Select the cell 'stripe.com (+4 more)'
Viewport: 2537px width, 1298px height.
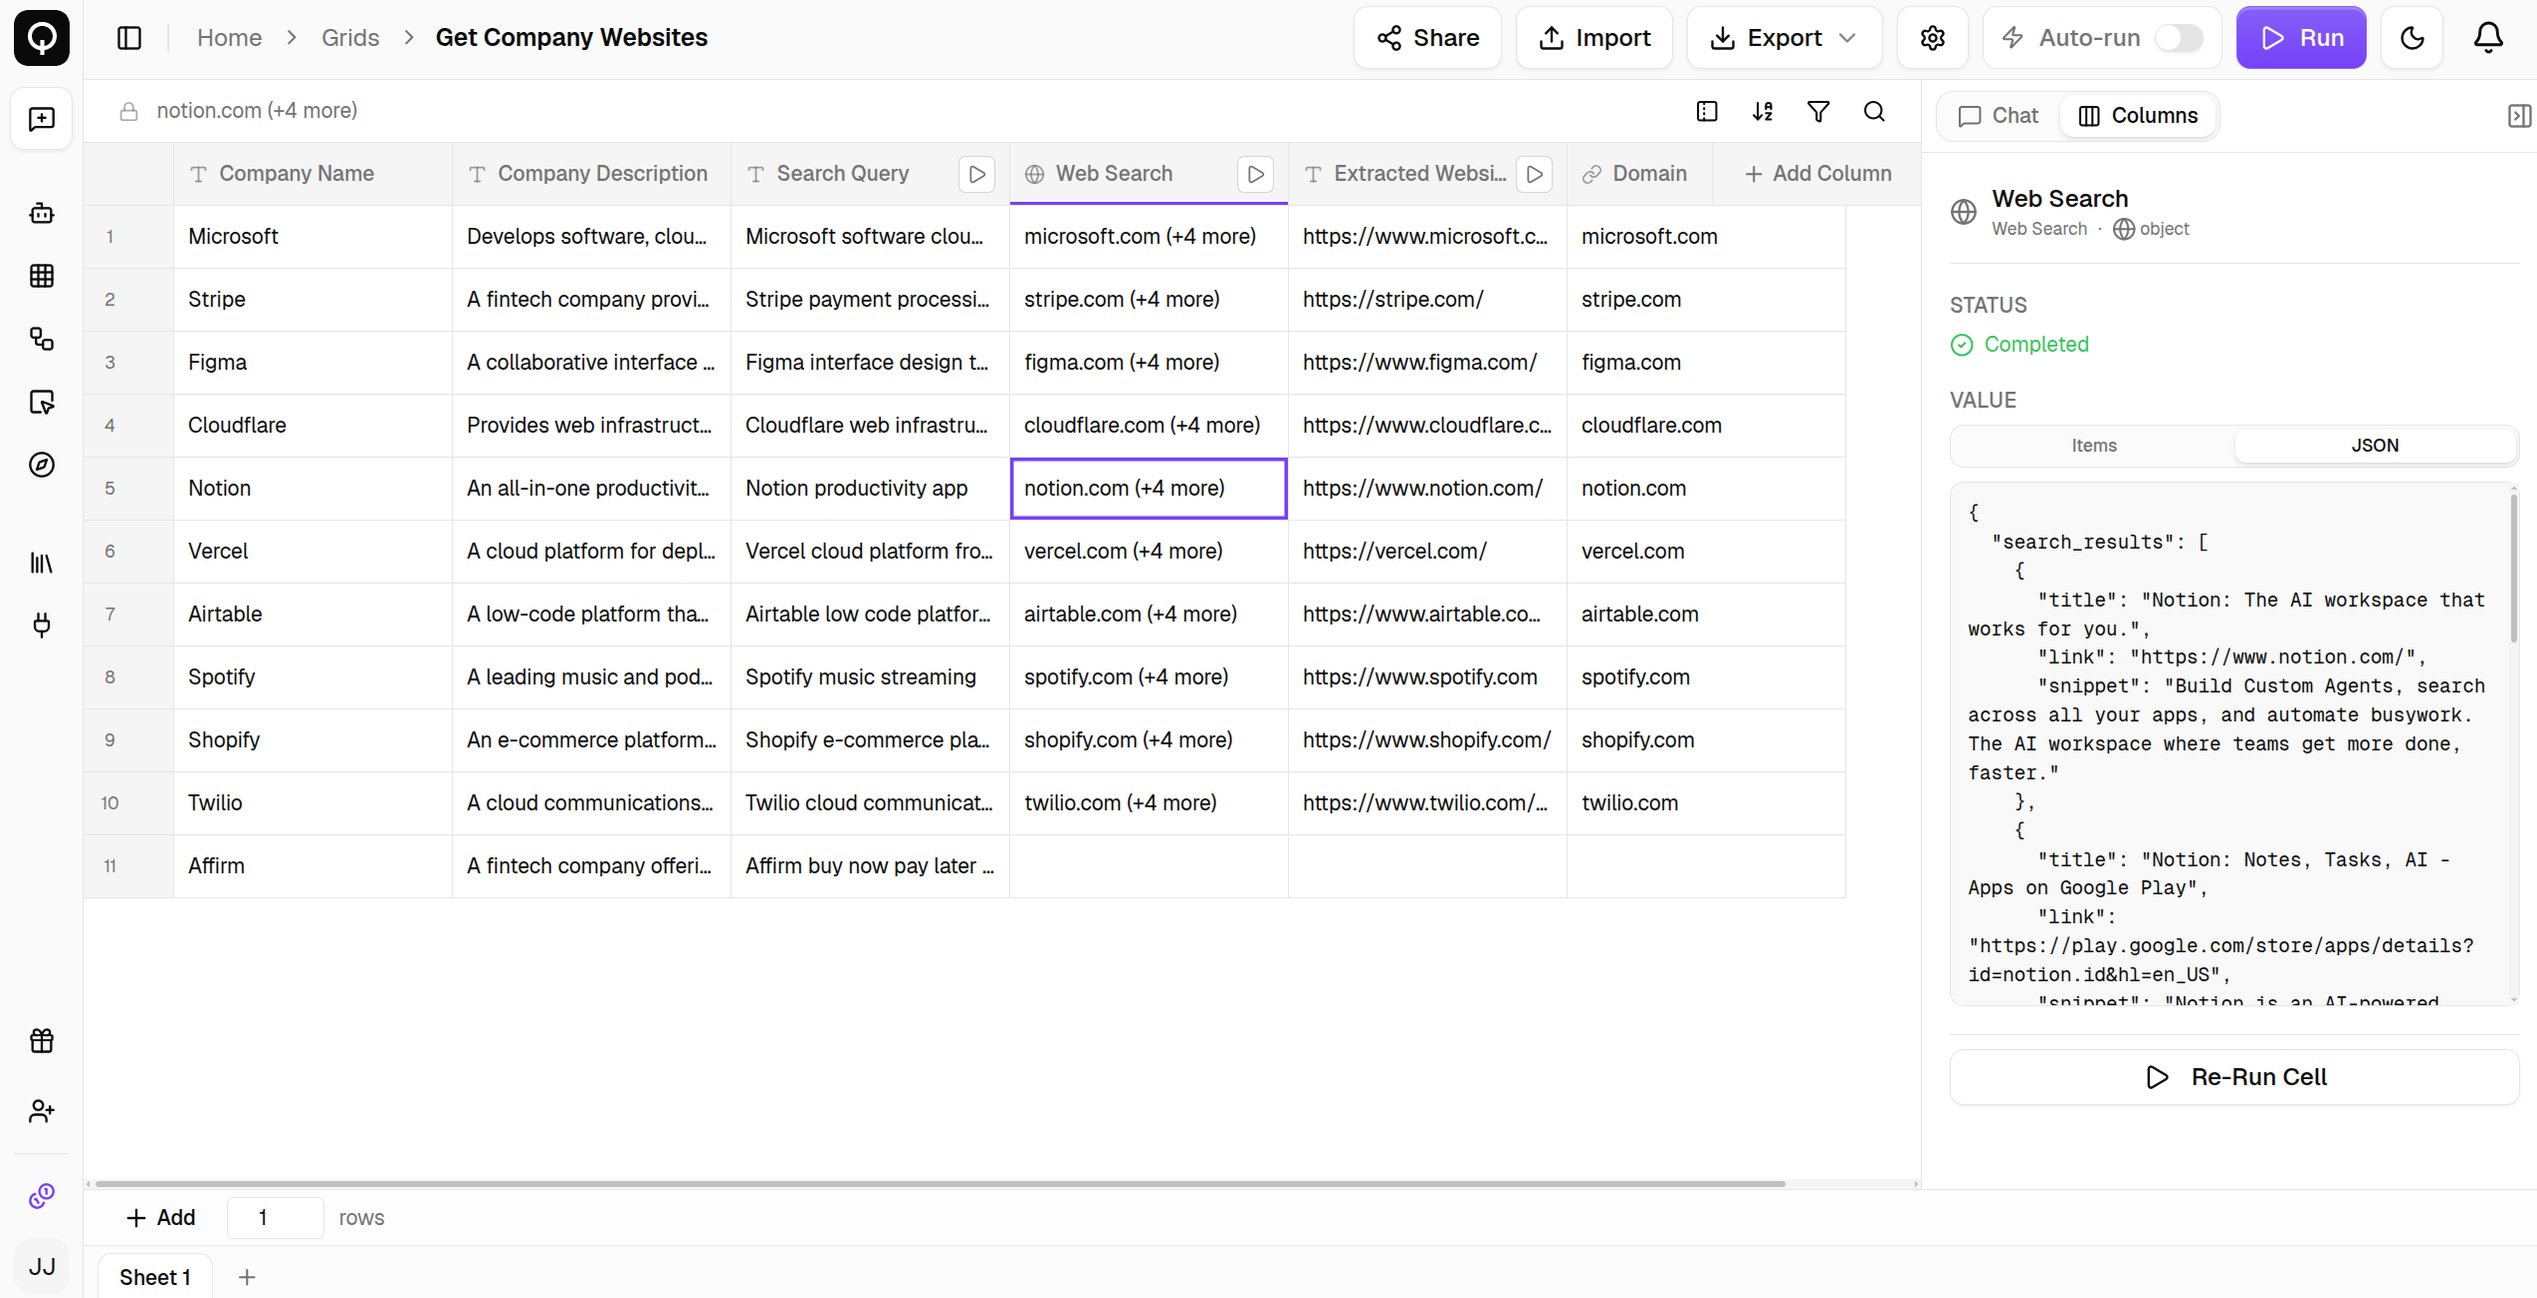click(1149, 300)
